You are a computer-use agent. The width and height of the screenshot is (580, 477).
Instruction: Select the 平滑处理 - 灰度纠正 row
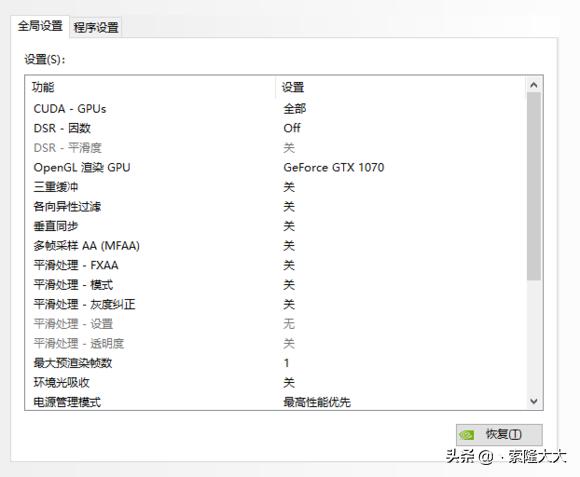pyautogui.click(x=276, y=305)
